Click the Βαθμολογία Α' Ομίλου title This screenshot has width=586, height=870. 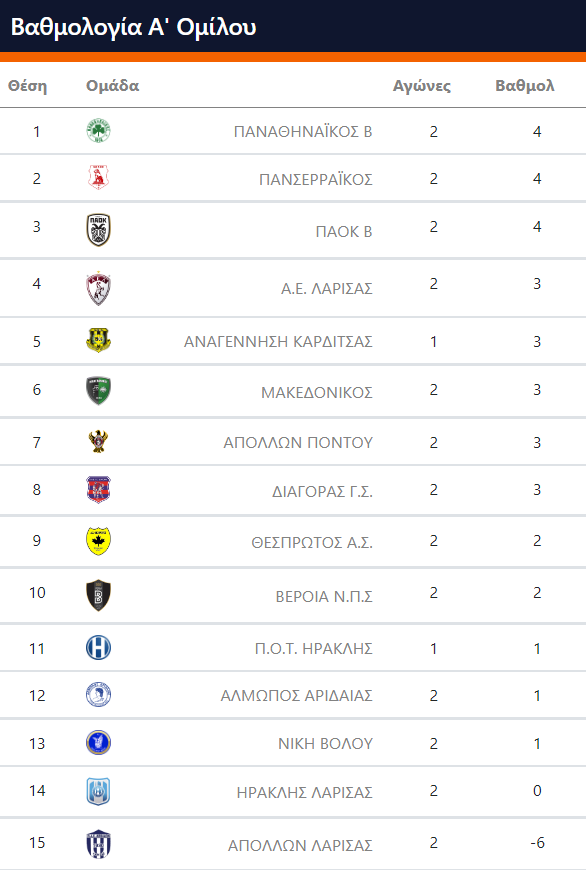pos(134,27)
